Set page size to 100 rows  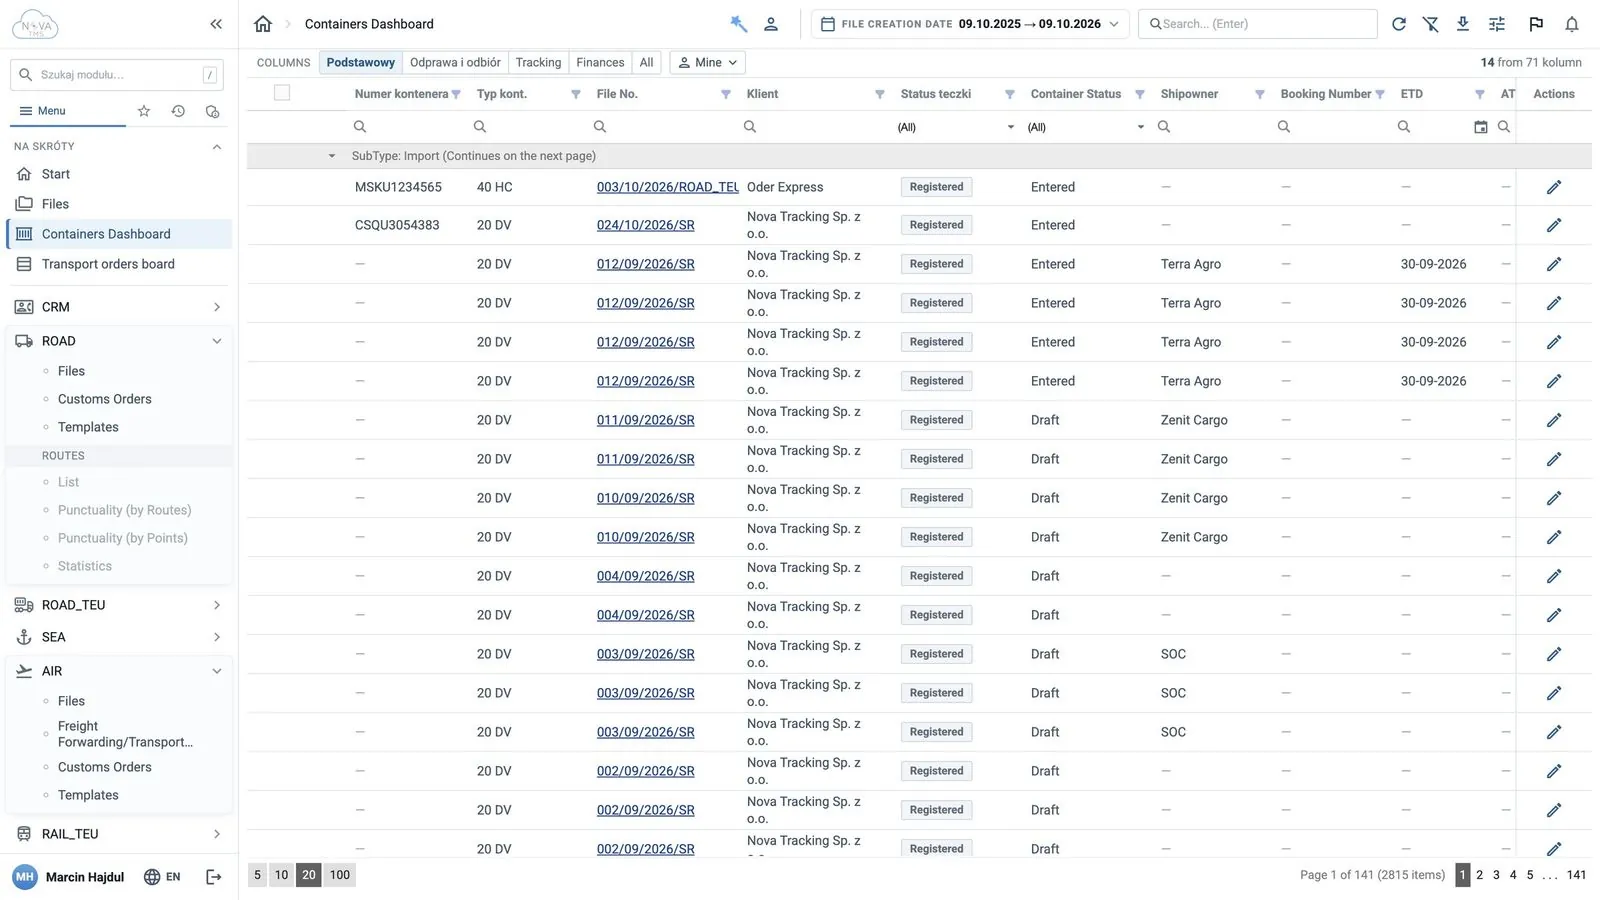(x=340, y=875)
